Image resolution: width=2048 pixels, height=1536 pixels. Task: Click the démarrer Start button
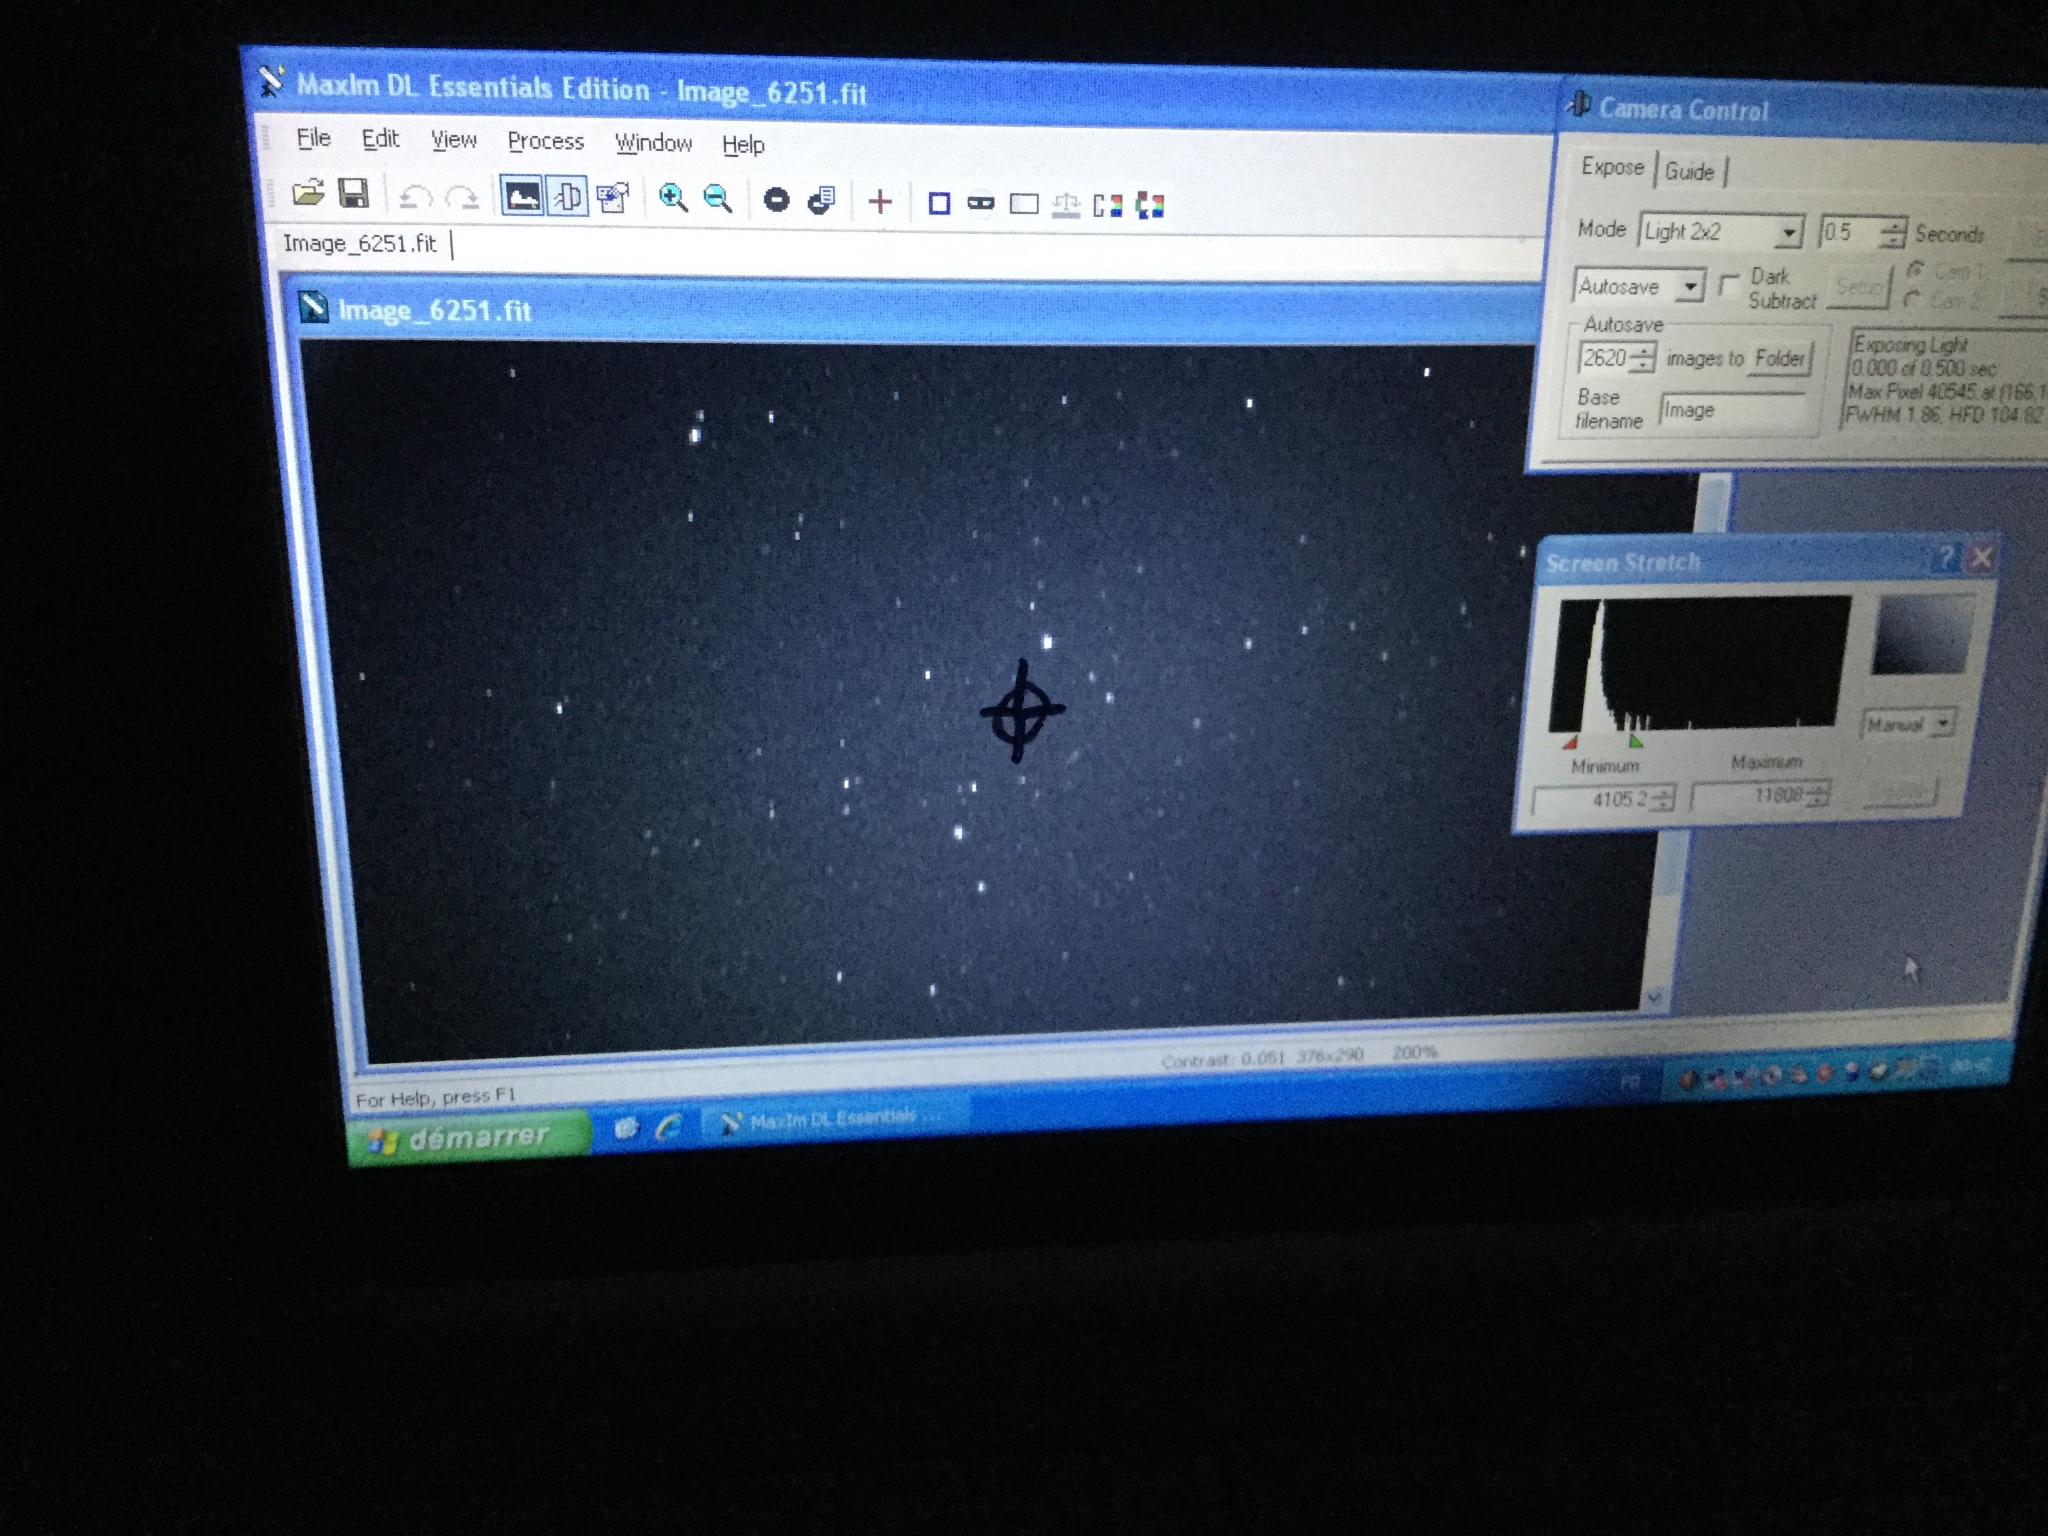click(468, 1137)
